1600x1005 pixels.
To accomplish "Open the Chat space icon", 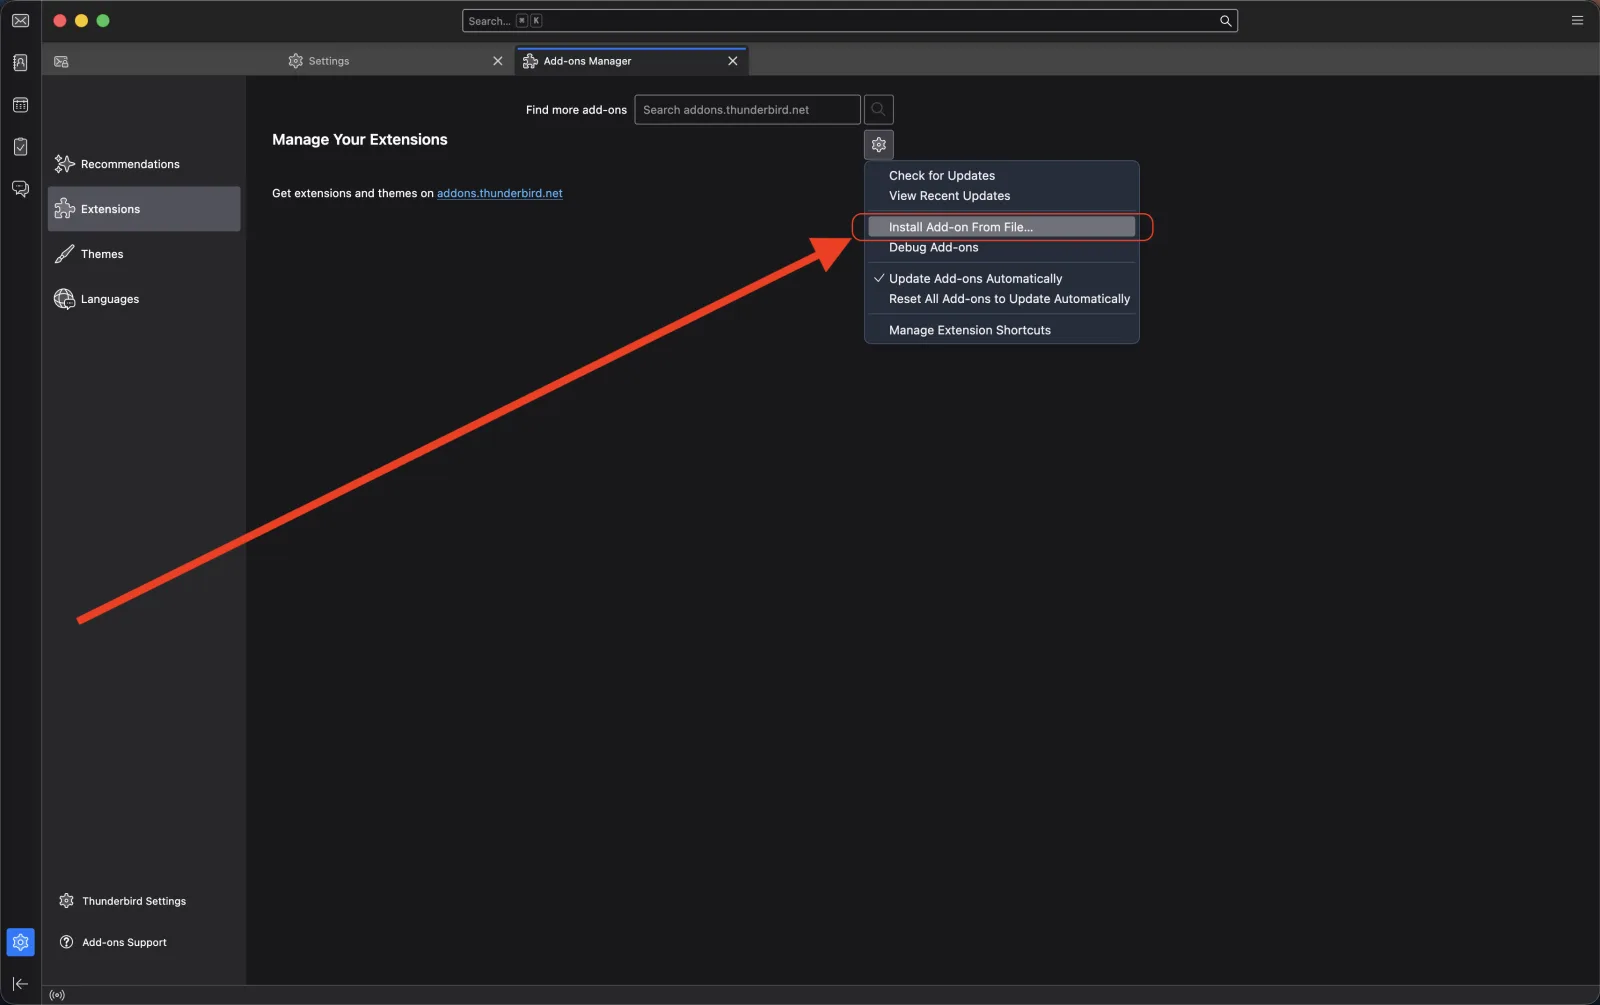I will click(x=20, y=189).
